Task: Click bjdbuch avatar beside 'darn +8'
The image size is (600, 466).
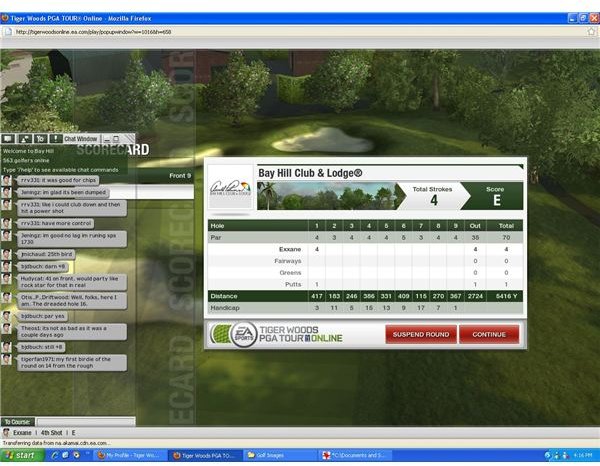Action: [x=7, y=267]
